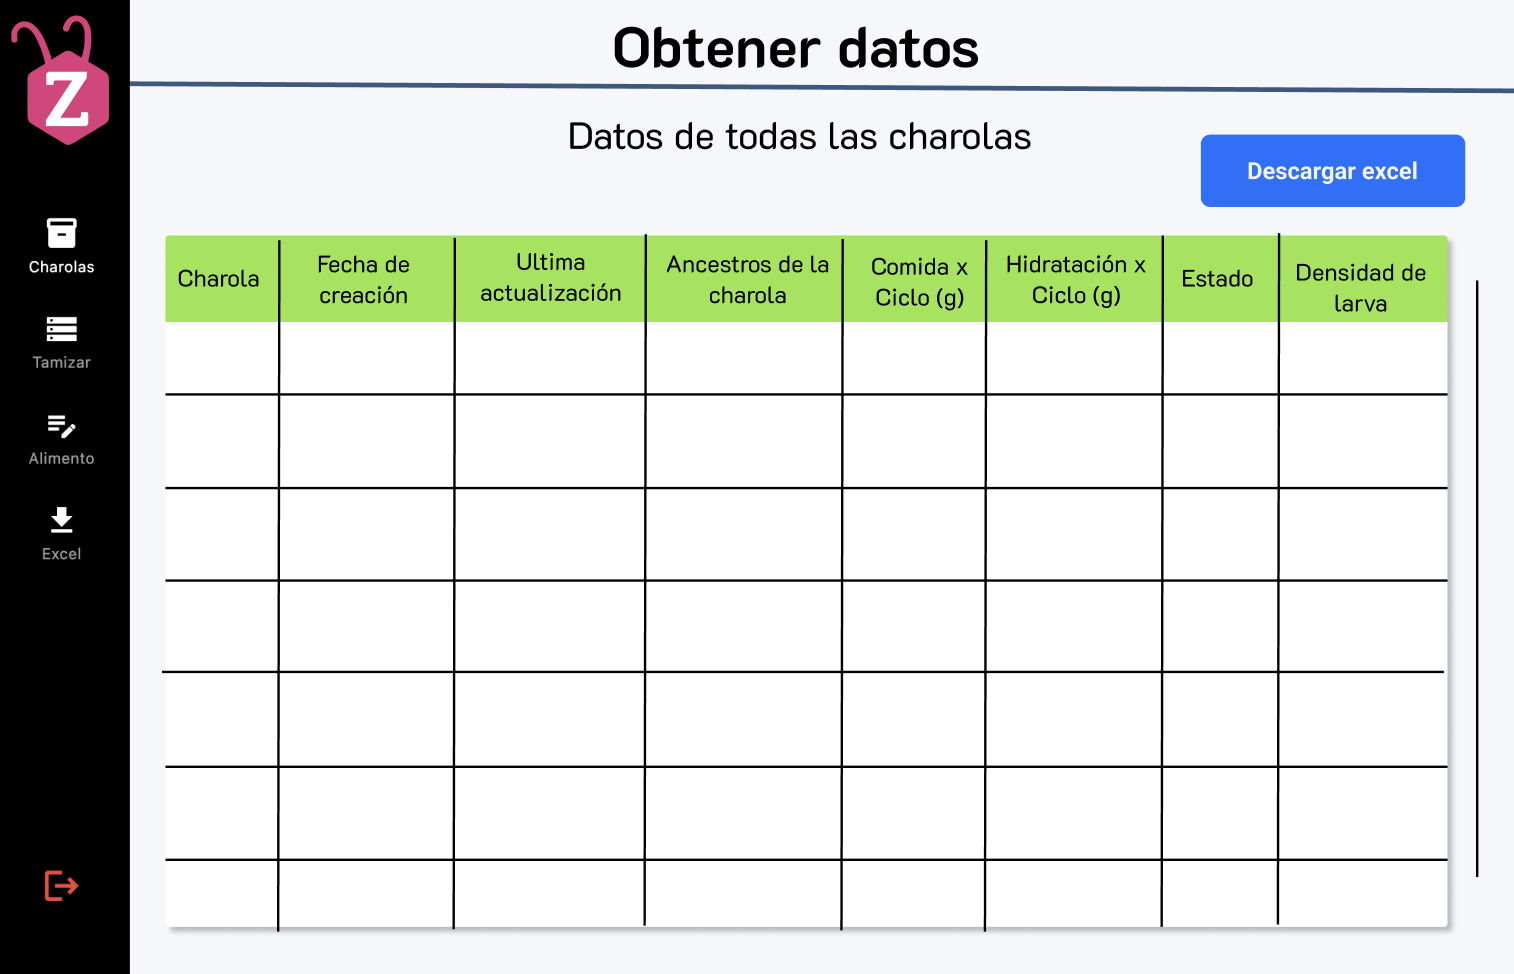Click the red logout icon
The width and height of the screenshot is (1514, 974).
pyautogui.click(x=61, y=886)
